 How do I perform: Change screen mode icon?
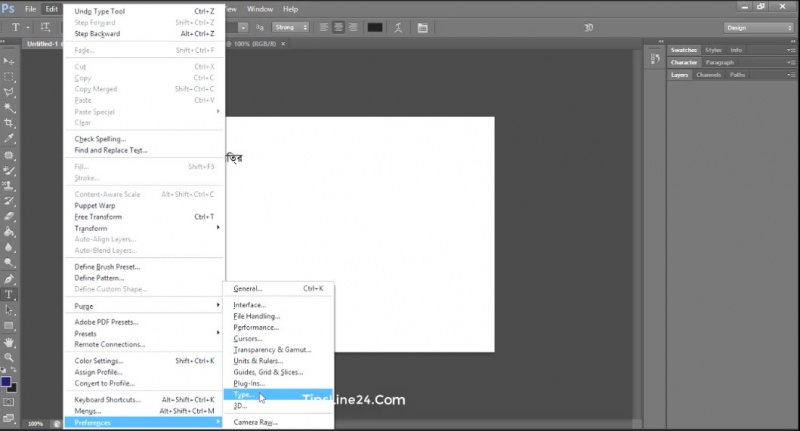pos(9,419)
